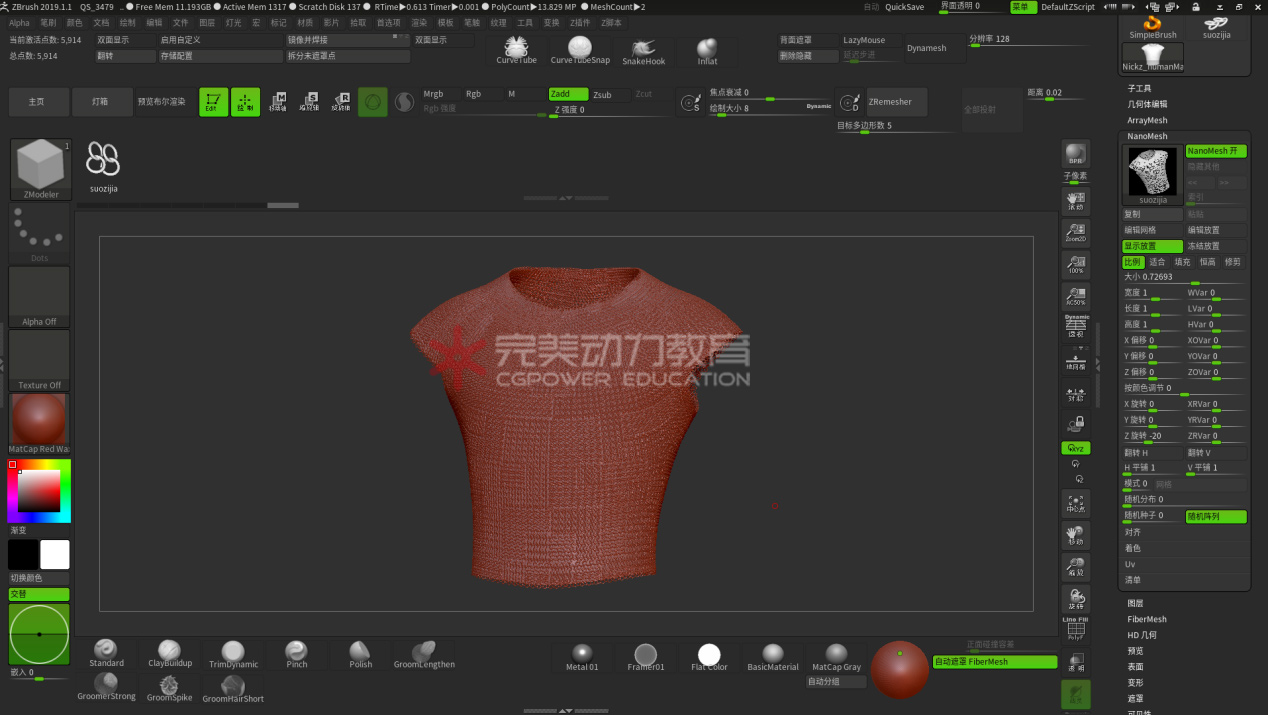Select the GroomSpike brush icon
1268x715 pixels.
coord(169,687)
